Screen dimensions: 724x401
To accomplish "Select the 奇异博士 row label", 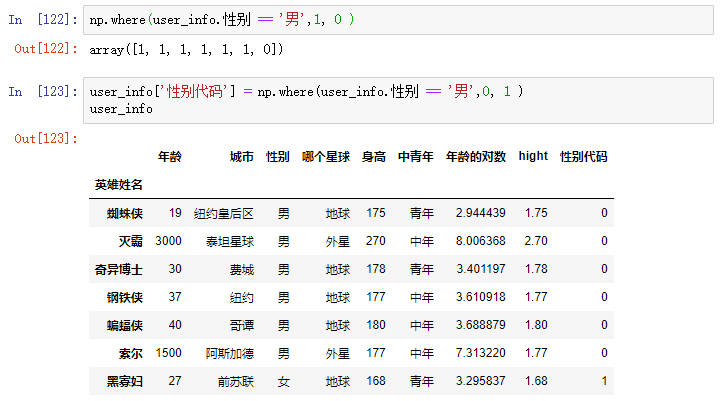I will pyautogui.click(x=119, y=269).
